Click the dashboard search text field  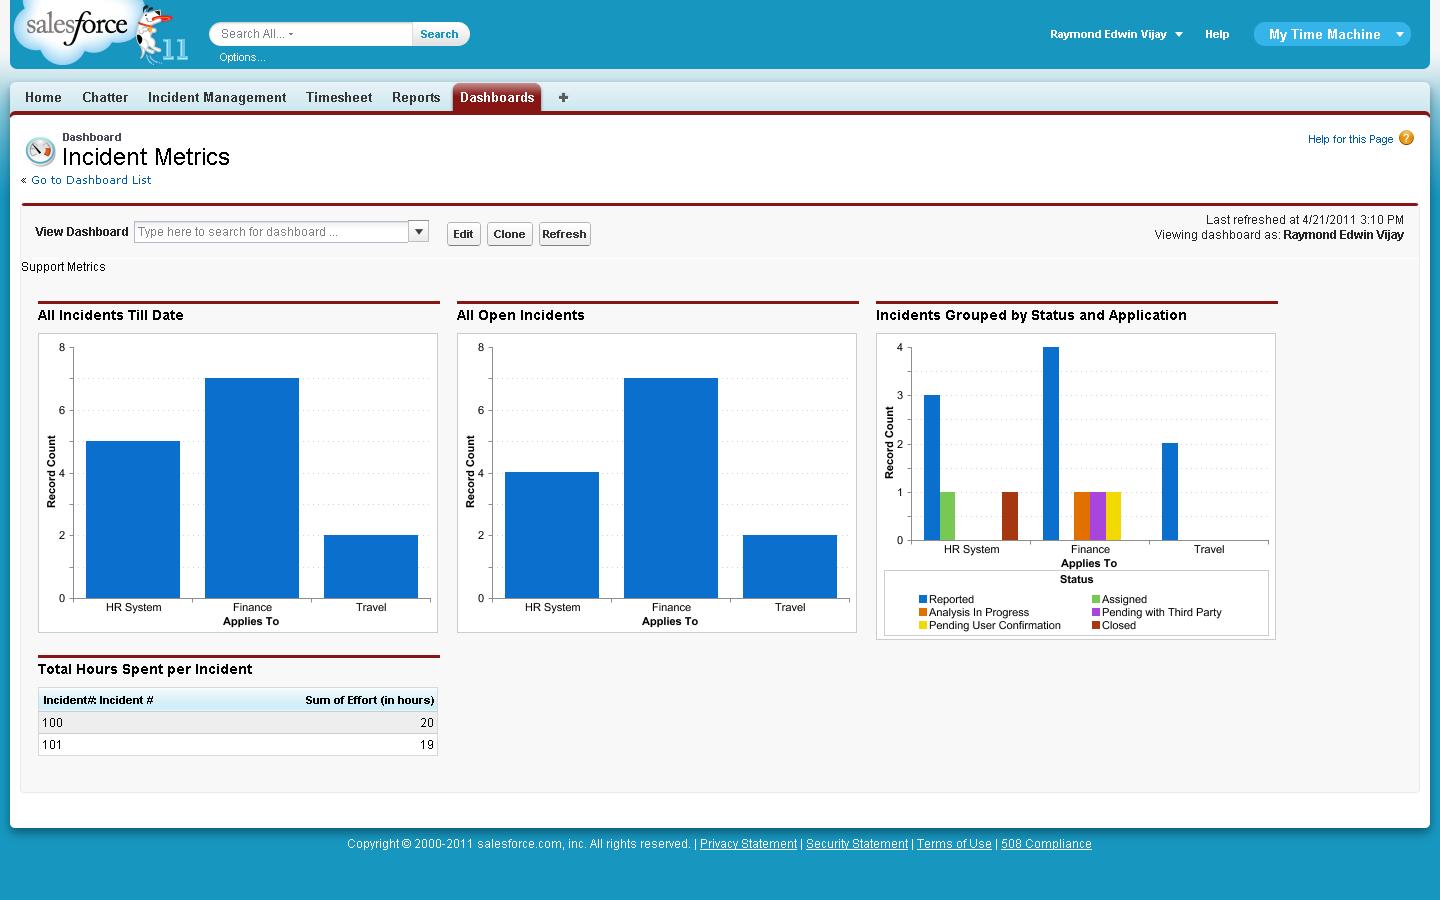271,232
